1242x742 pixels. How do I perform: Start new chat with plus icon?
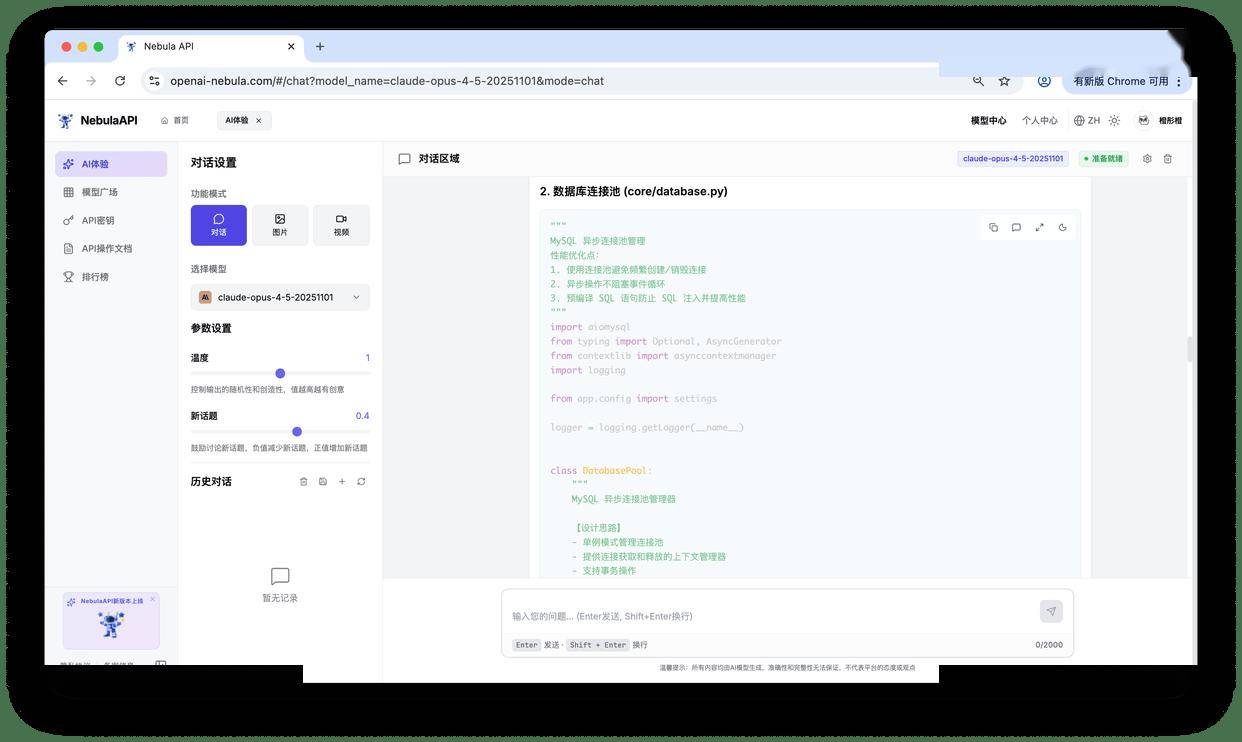tap(342, 482)
